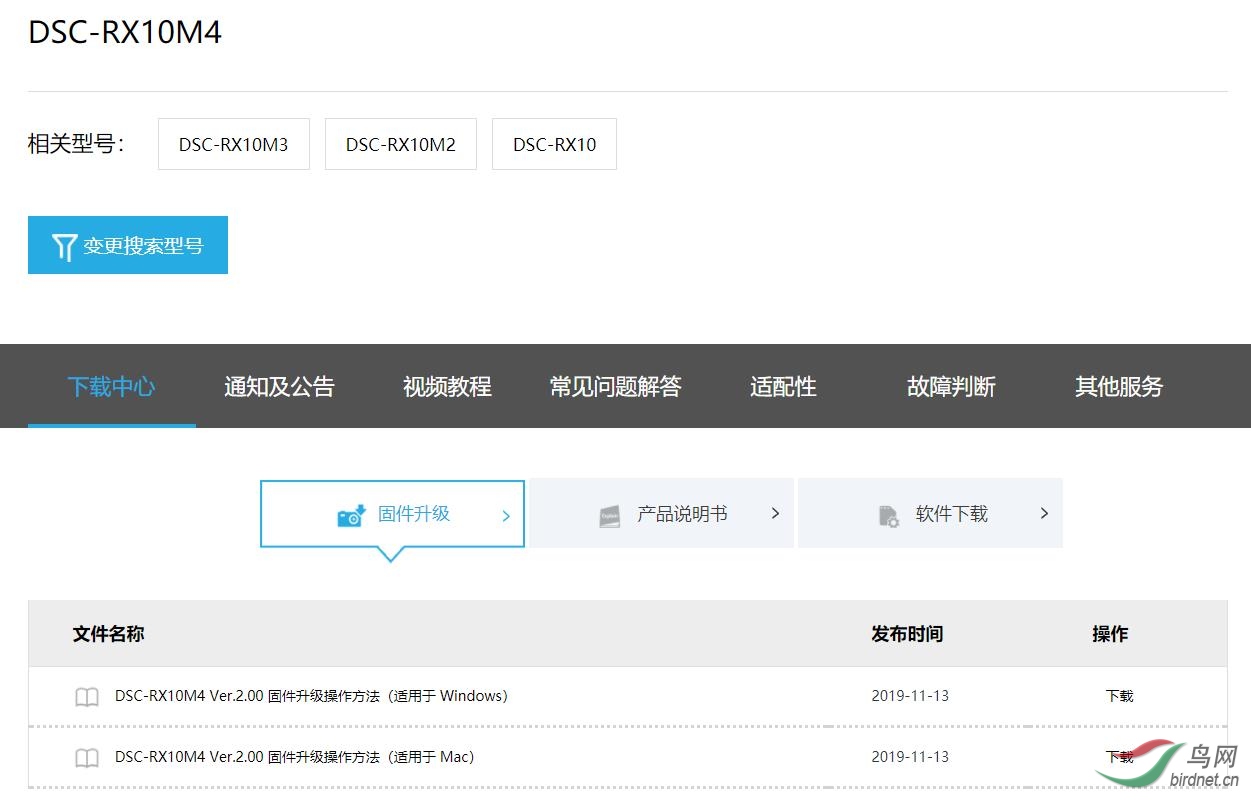Image resolution: width=1251 pixels, height=805 pixels.
Task: Click the book icon in the Mac row
Action: coord(87,758)
